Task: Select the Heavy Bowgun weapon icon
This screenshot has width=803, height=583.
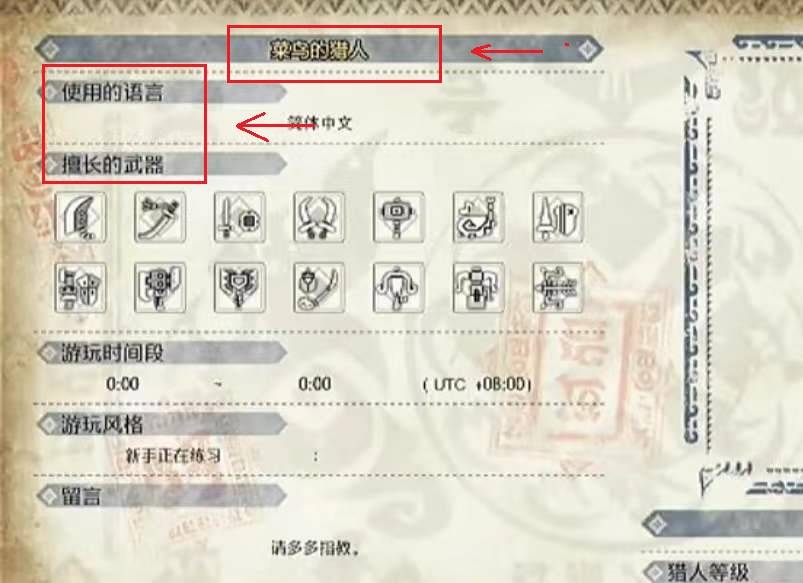Action: click(478, 287)
